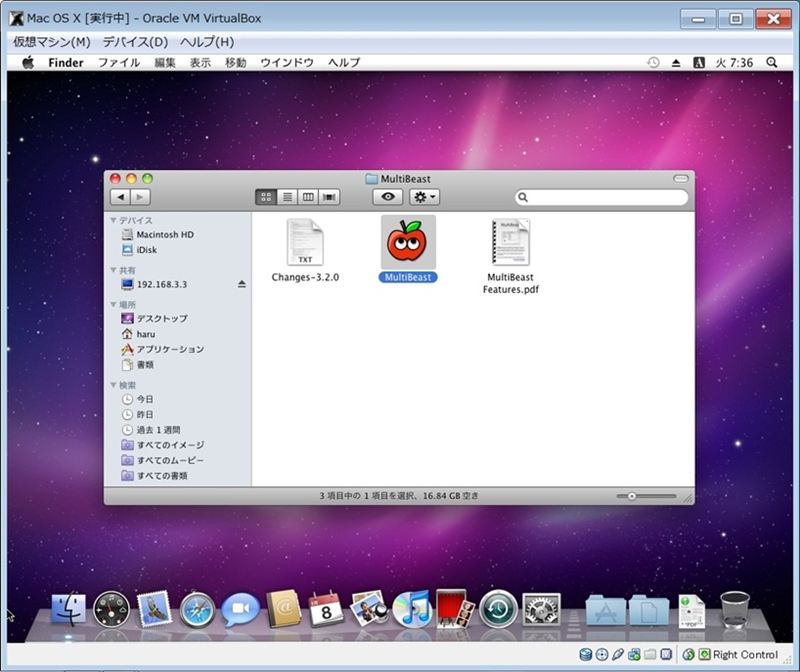
Task: Click the Finder window resize grip
Action: pos(688,498)
